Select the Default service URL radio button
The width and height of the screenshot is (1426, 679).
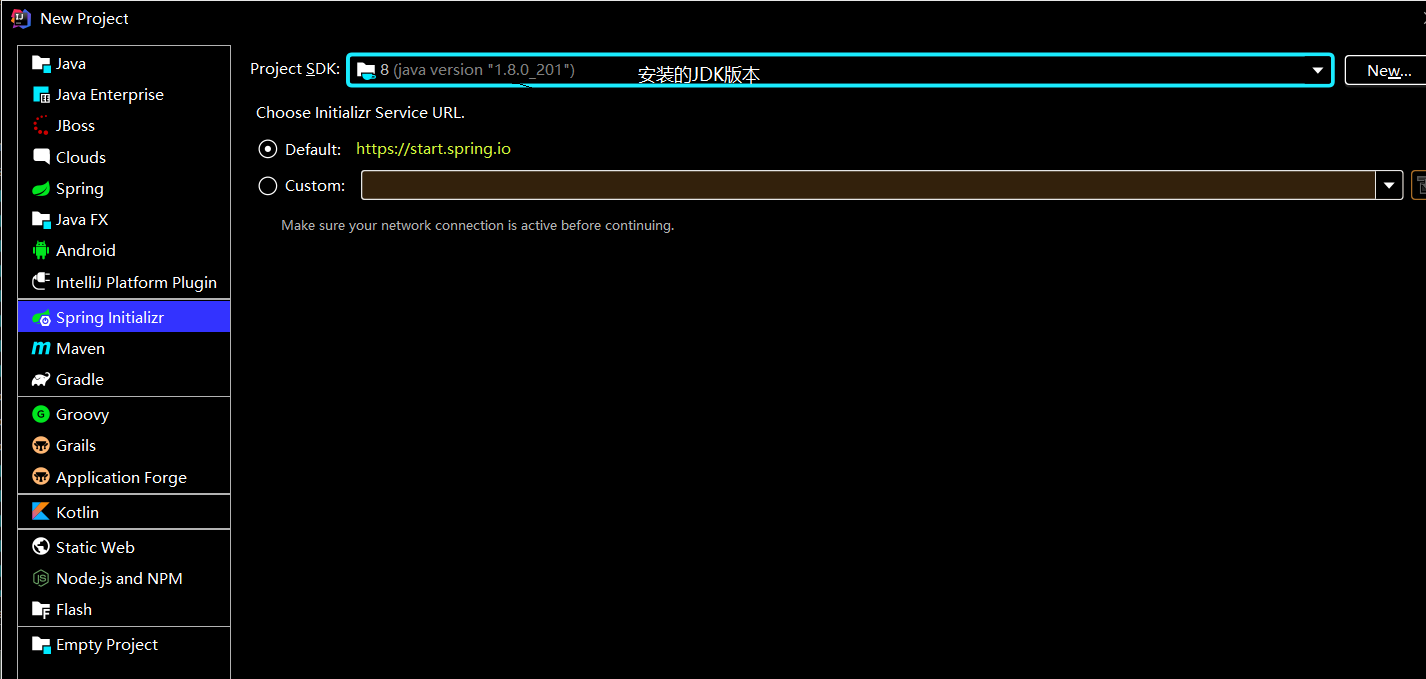click(268, 149)
